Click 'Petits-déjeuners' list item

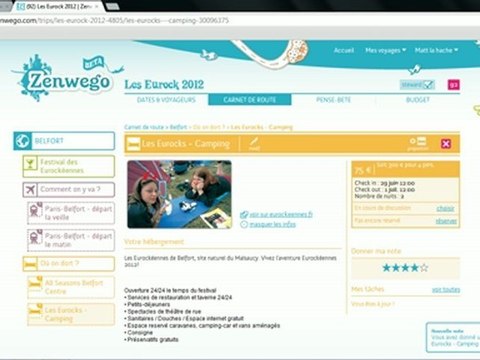coord(149,304)
